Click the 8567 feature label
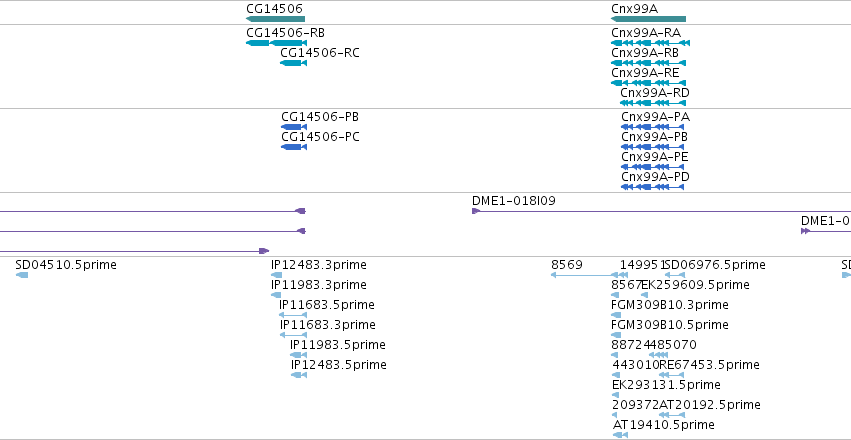The image size is (851, 440). click(626, 285)
